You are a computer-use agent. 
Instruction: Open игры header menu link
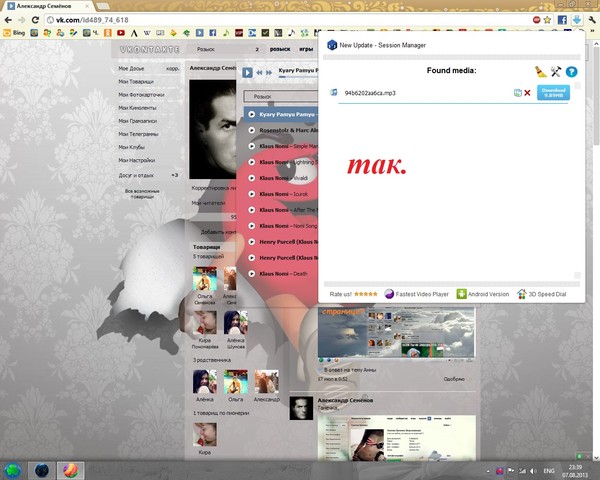tap(306, 49)
